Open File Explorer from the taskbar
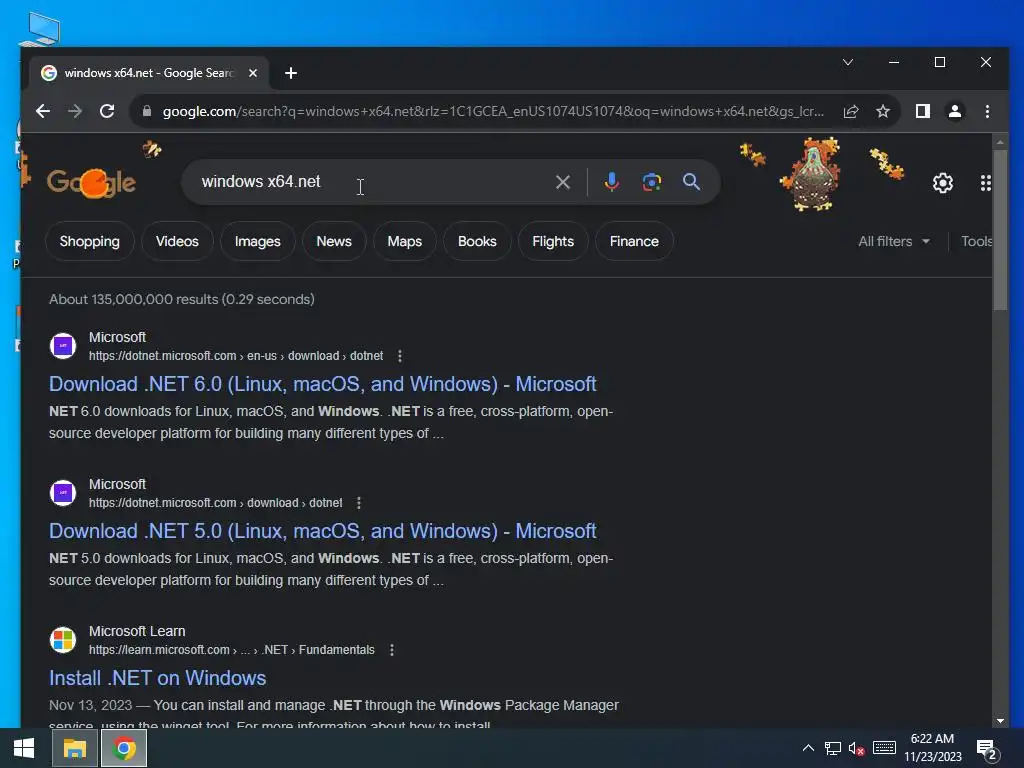The height and width of the screenshot is (768, 1024). [74, 748]
